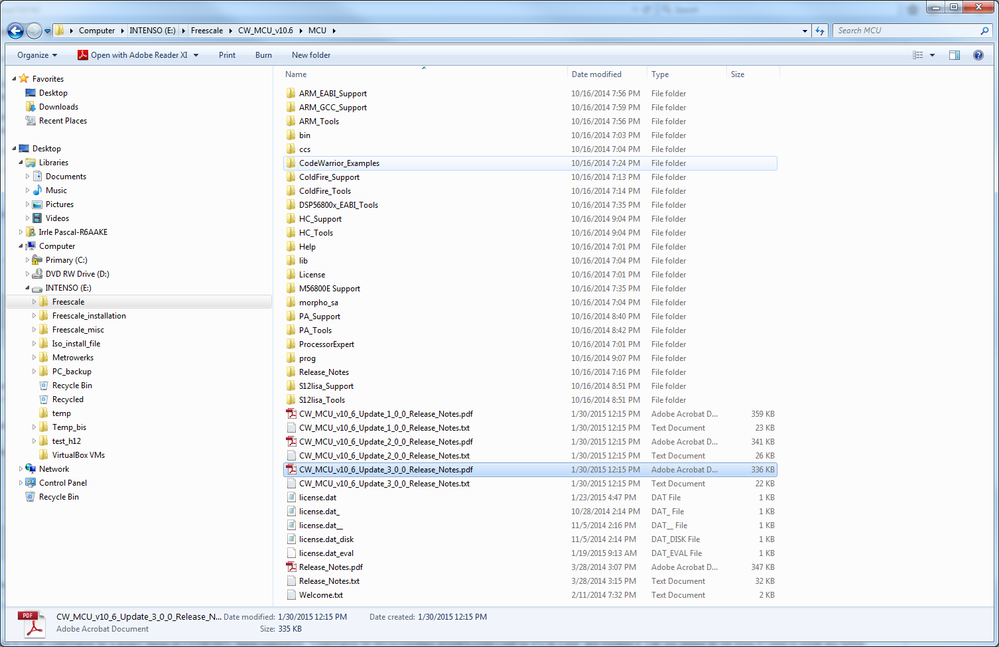Click the license.dat file icon
The width and height of the screenshot is (999, 647).
click(291, 497)
